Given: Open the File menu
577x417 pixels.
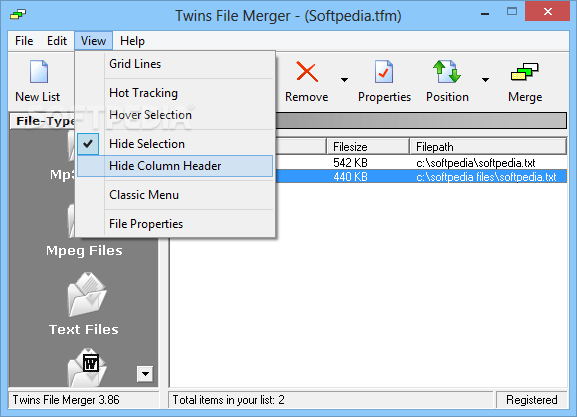Looking at the screenshot, I should 24,41.
